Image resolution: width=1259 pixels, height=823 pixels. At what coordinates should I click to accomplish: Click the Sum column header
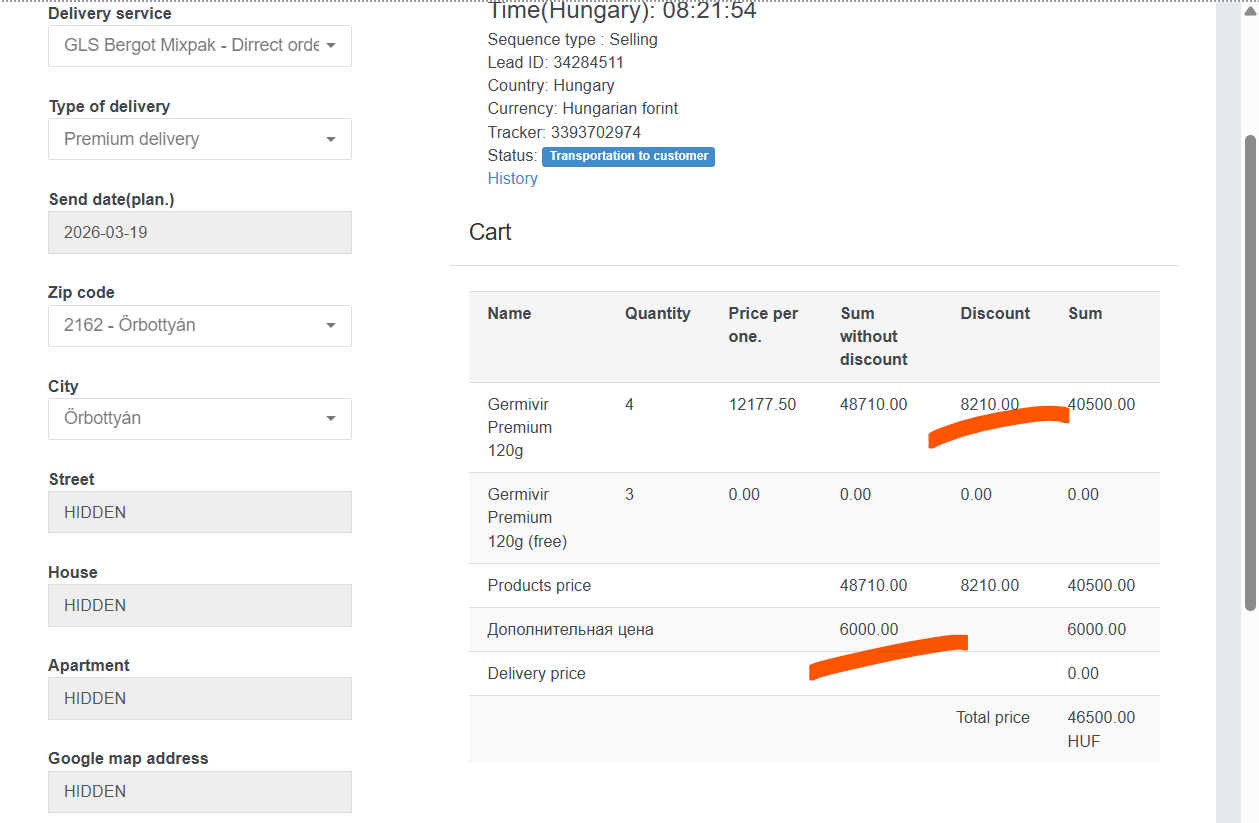1085,313
